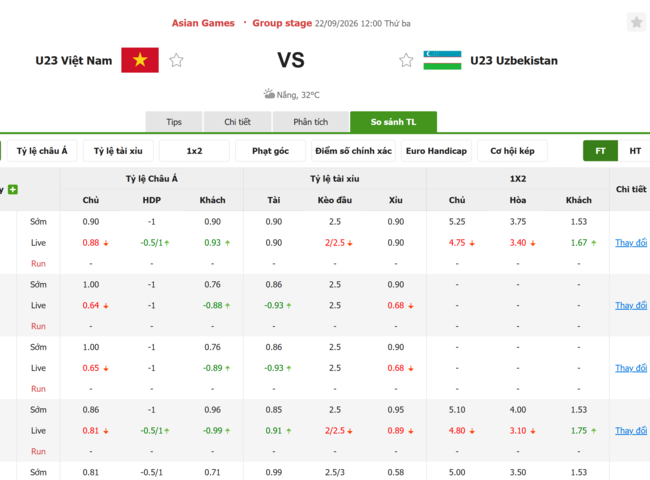The width and height of the screenshot is (650, 480).
Task: Click the weather cloud icon
Action: coord(269,94)
